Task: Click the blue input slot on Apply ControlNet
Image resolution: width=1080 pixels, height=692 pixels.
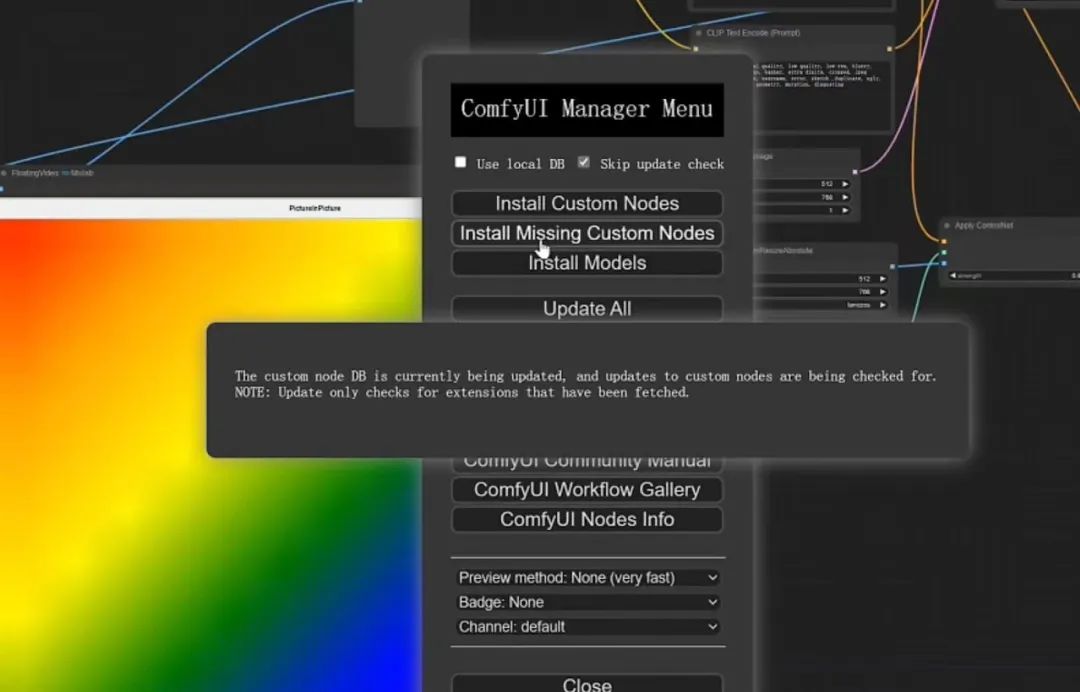Action: 944,263
